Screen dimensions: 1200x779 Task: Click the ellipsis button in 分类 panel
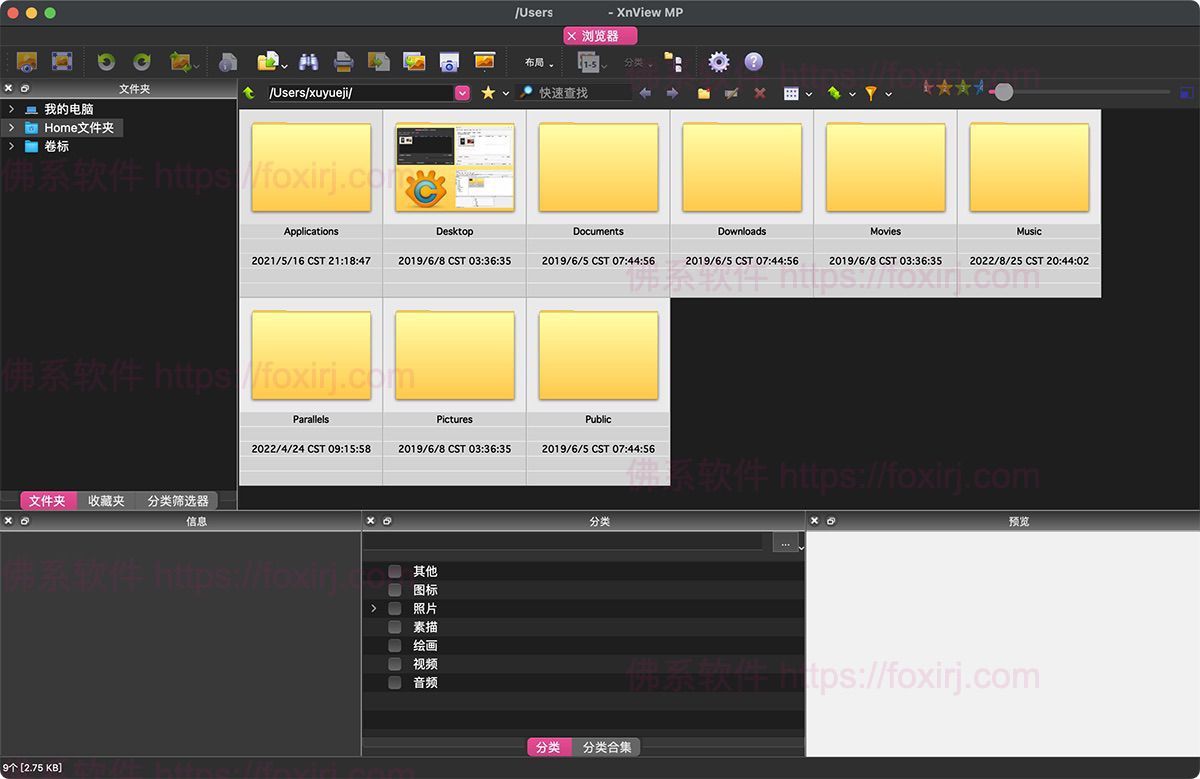pos(786,543)
